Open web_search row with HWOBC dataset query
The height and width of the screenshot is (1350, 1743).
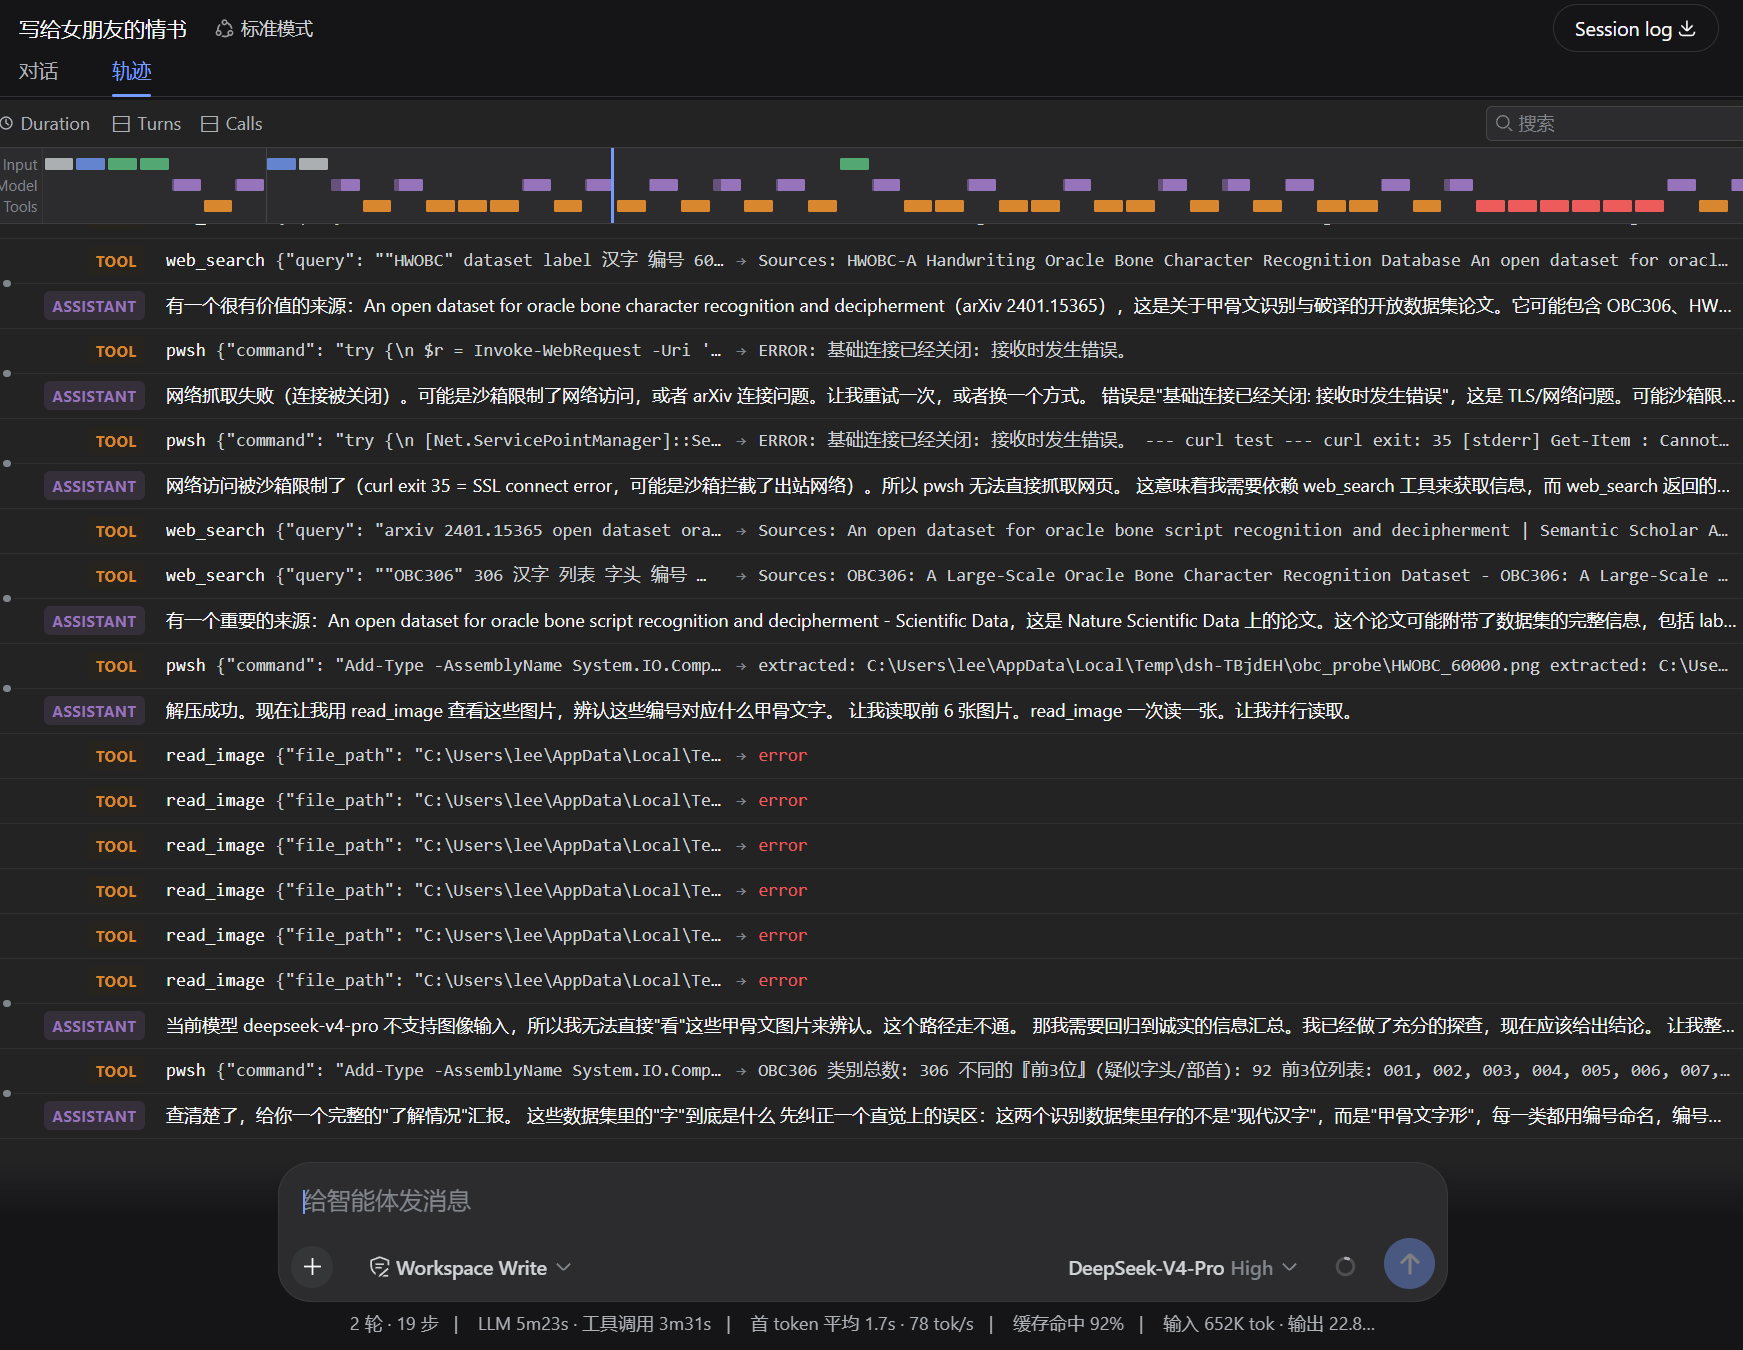871,261
